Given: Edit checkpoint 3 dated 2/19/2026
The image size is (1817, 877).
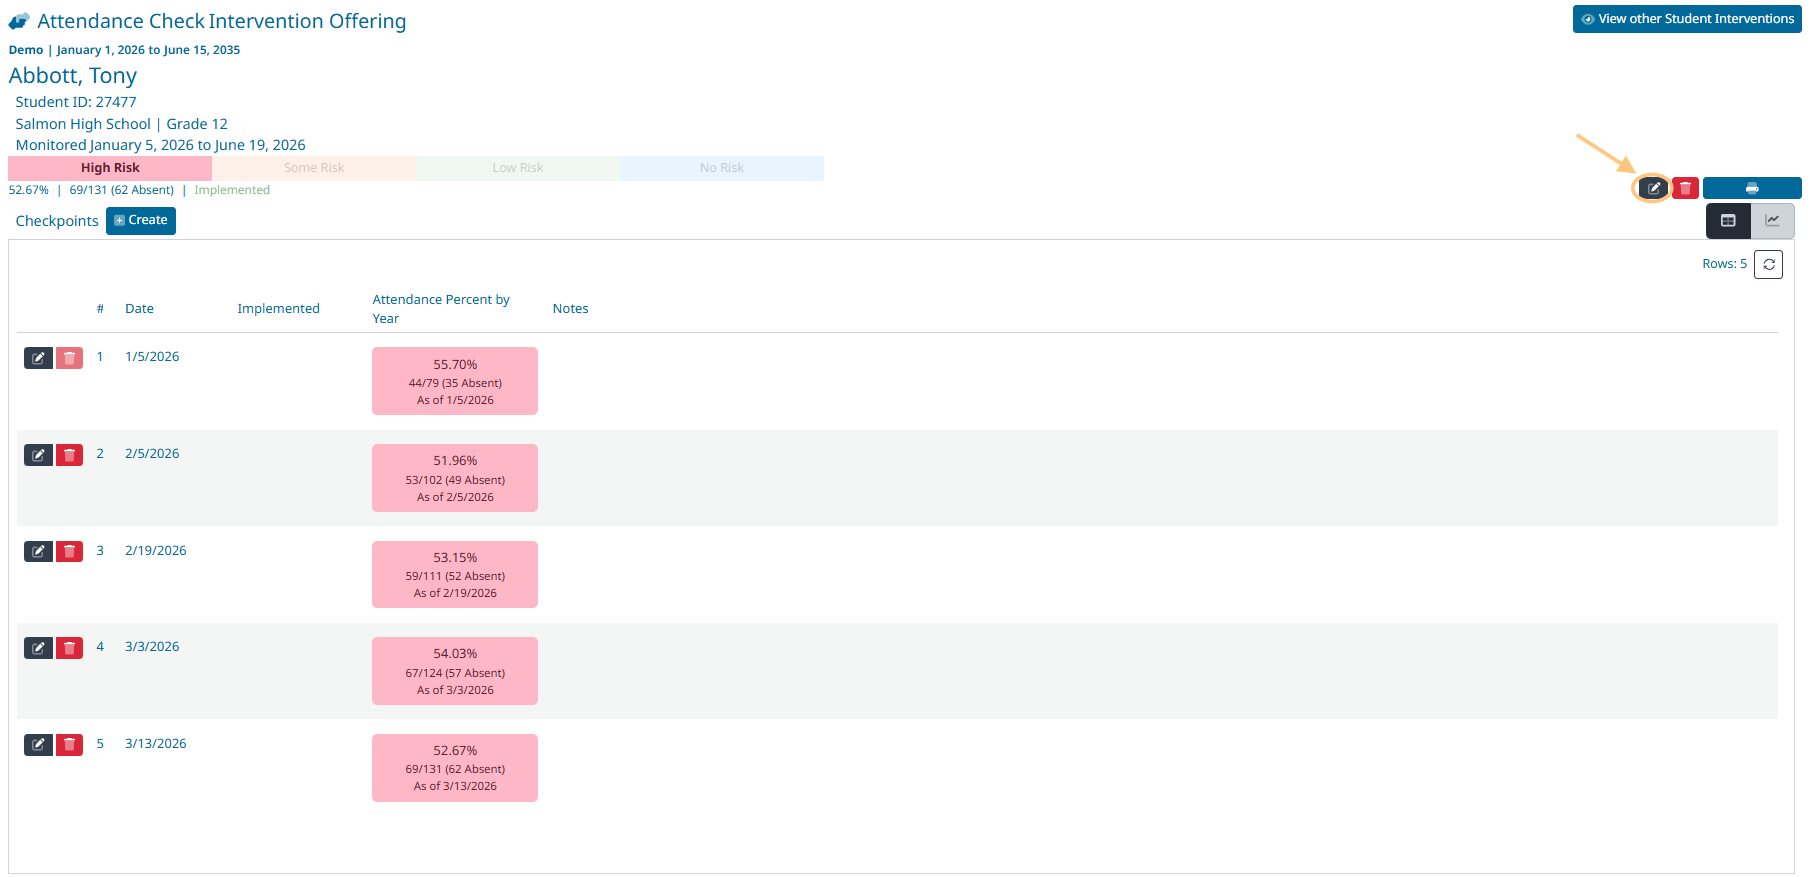Looking at the screenshot, I should pyautogui.click(x=38, y=551).
